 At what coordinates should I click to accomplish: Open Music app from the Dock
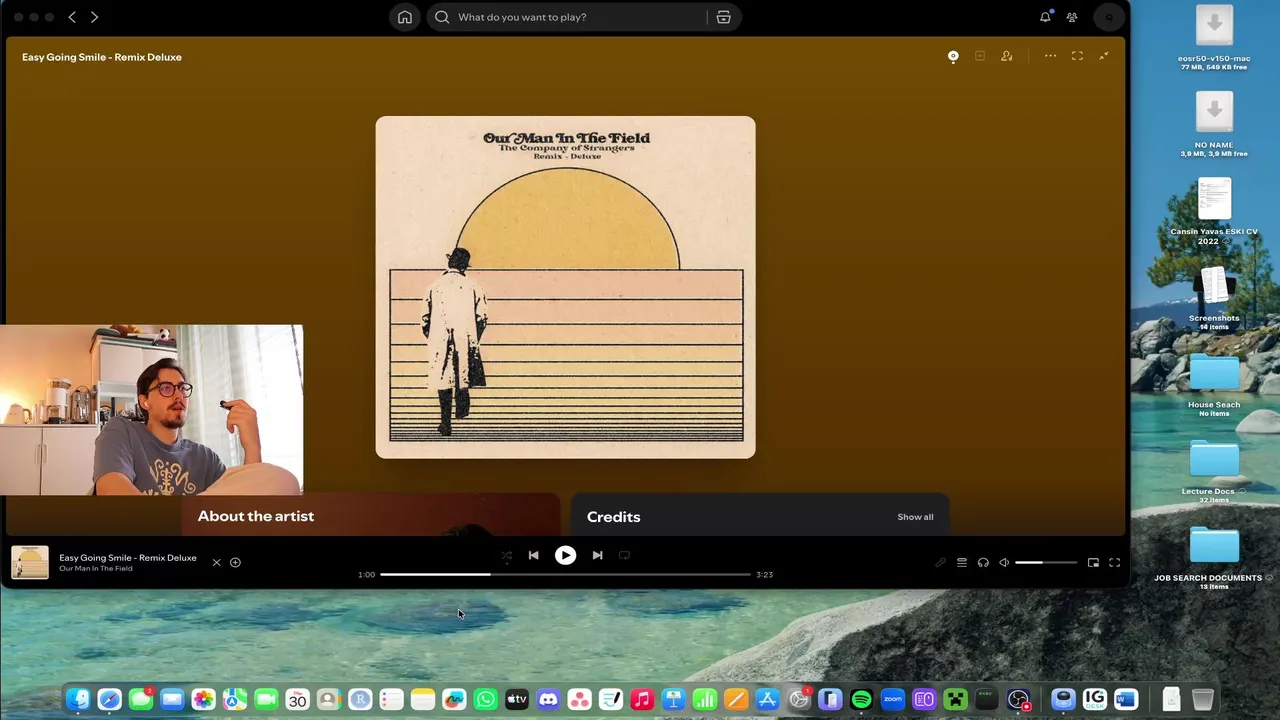[642, 700]
